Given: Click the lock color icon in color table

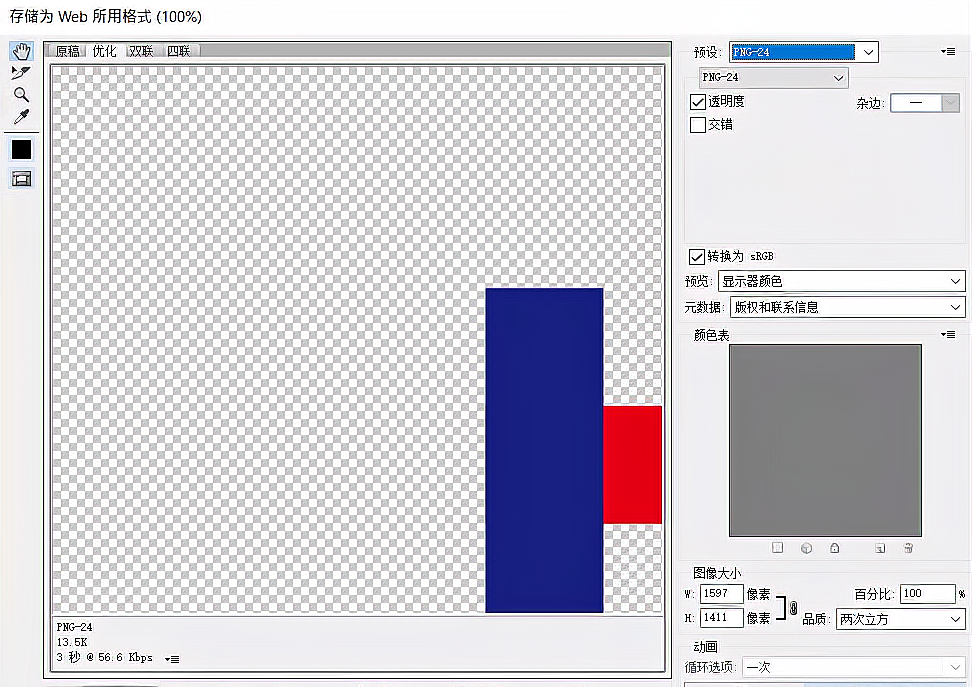Looking at the screenshot, I should tap(834, 547).
